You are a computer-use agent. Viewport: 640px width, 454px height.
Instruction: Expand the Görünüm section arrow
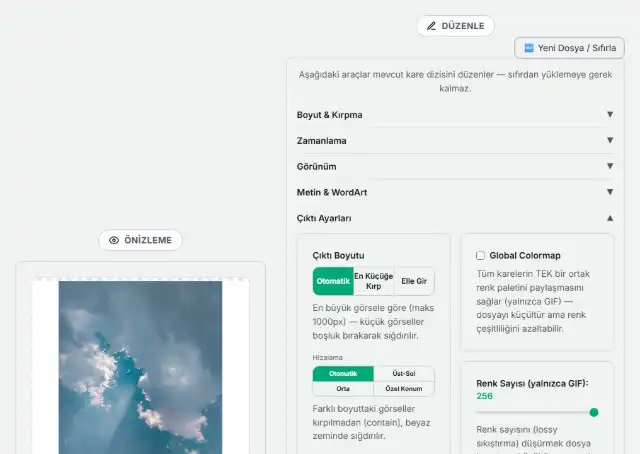tap(610, 166)
